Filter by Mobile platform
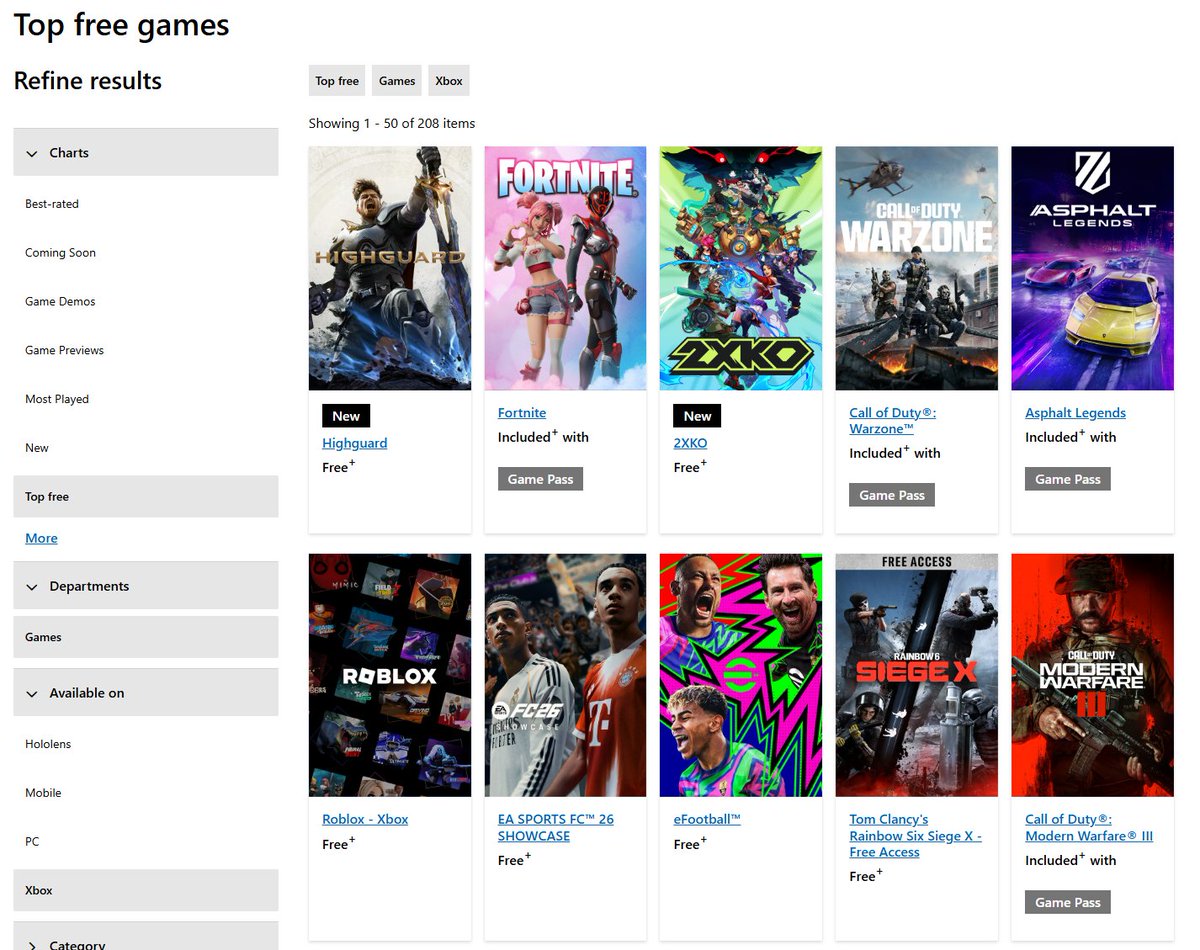This screenshot has height=950, width=1200. (x=43, y=793)
